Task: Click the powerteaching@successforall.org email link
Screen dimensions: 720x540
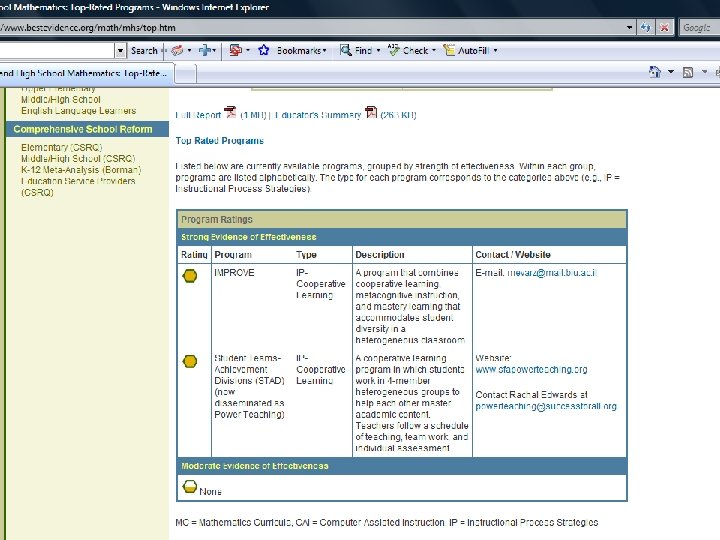Action: pyautogui.click(x=546, y=406)
